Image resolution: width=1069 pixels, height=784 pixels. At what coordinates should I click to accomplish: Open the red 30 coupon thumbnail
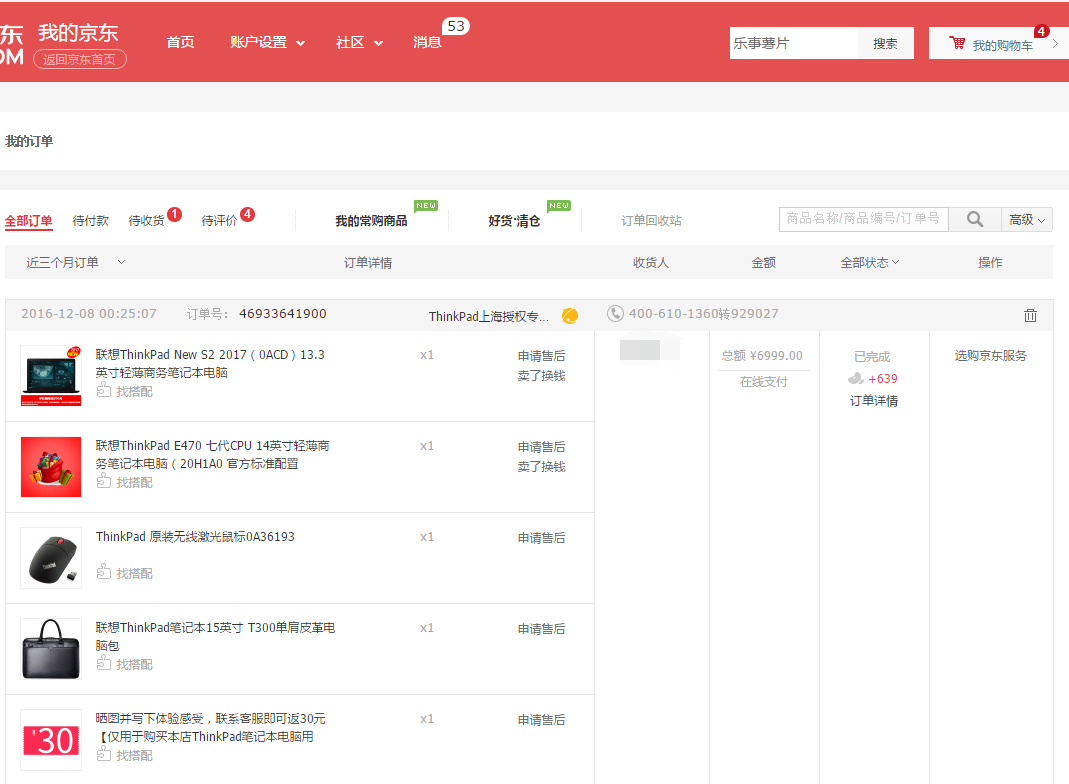[51, 740]
